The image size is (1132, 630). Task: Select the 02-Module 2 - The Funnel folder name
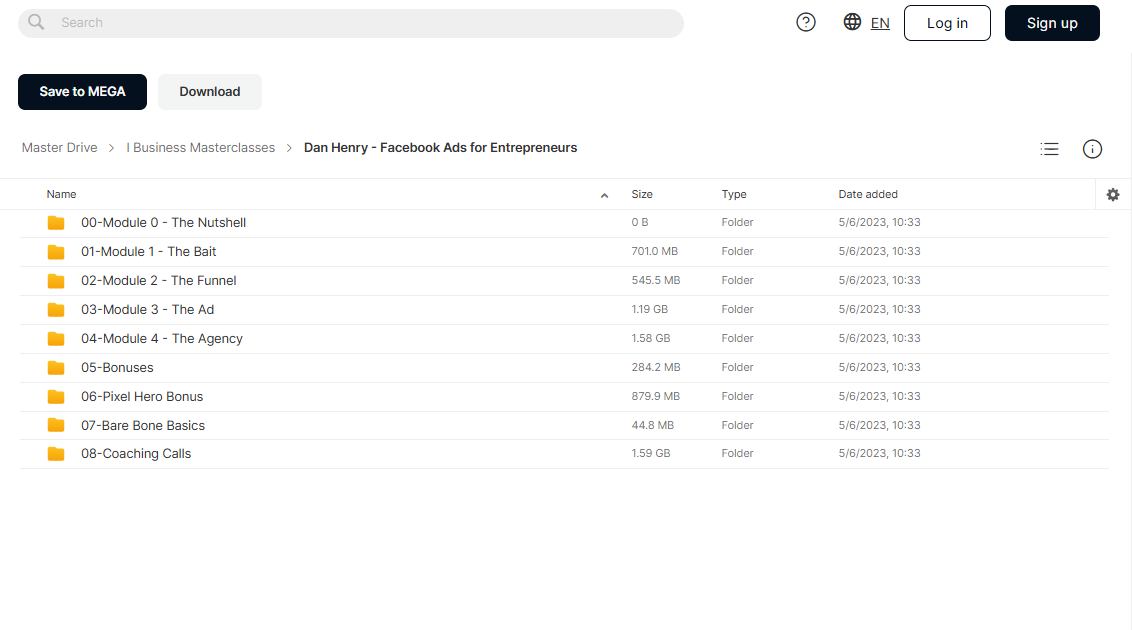159,280
